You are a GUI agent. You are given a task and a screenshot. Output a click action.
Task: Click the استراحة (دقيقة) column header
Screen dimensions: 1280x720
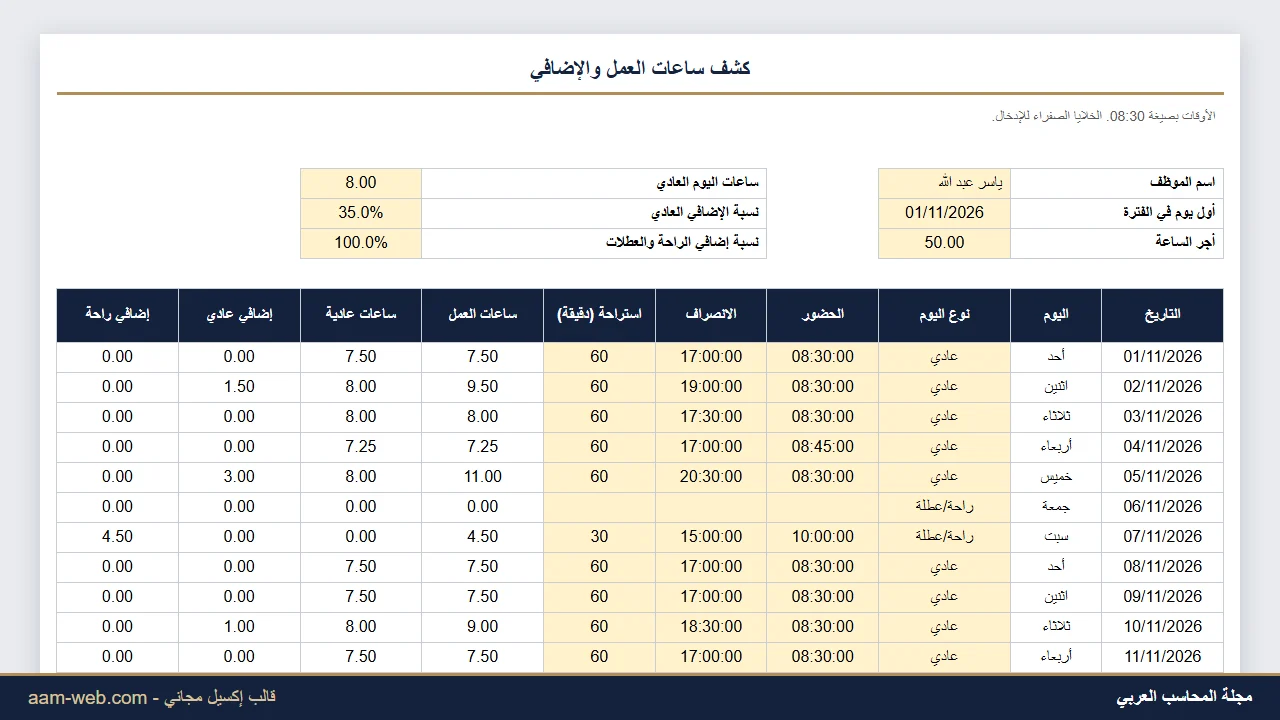(x=599, y=315)
